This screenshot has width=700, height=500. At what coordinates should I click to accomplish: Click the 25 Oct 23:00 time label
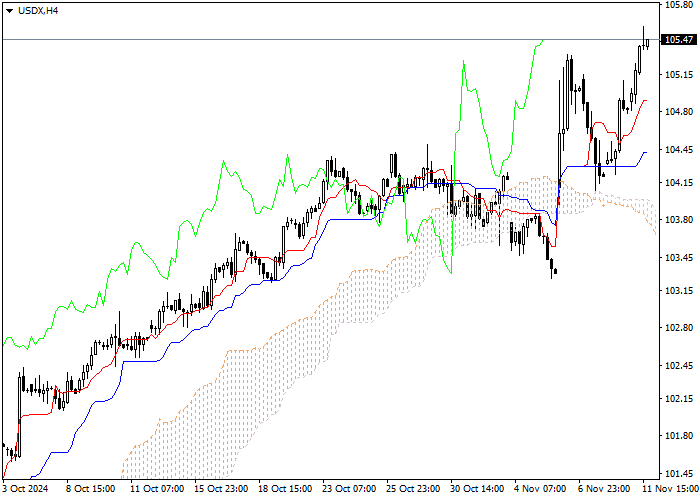coord(413,489)
